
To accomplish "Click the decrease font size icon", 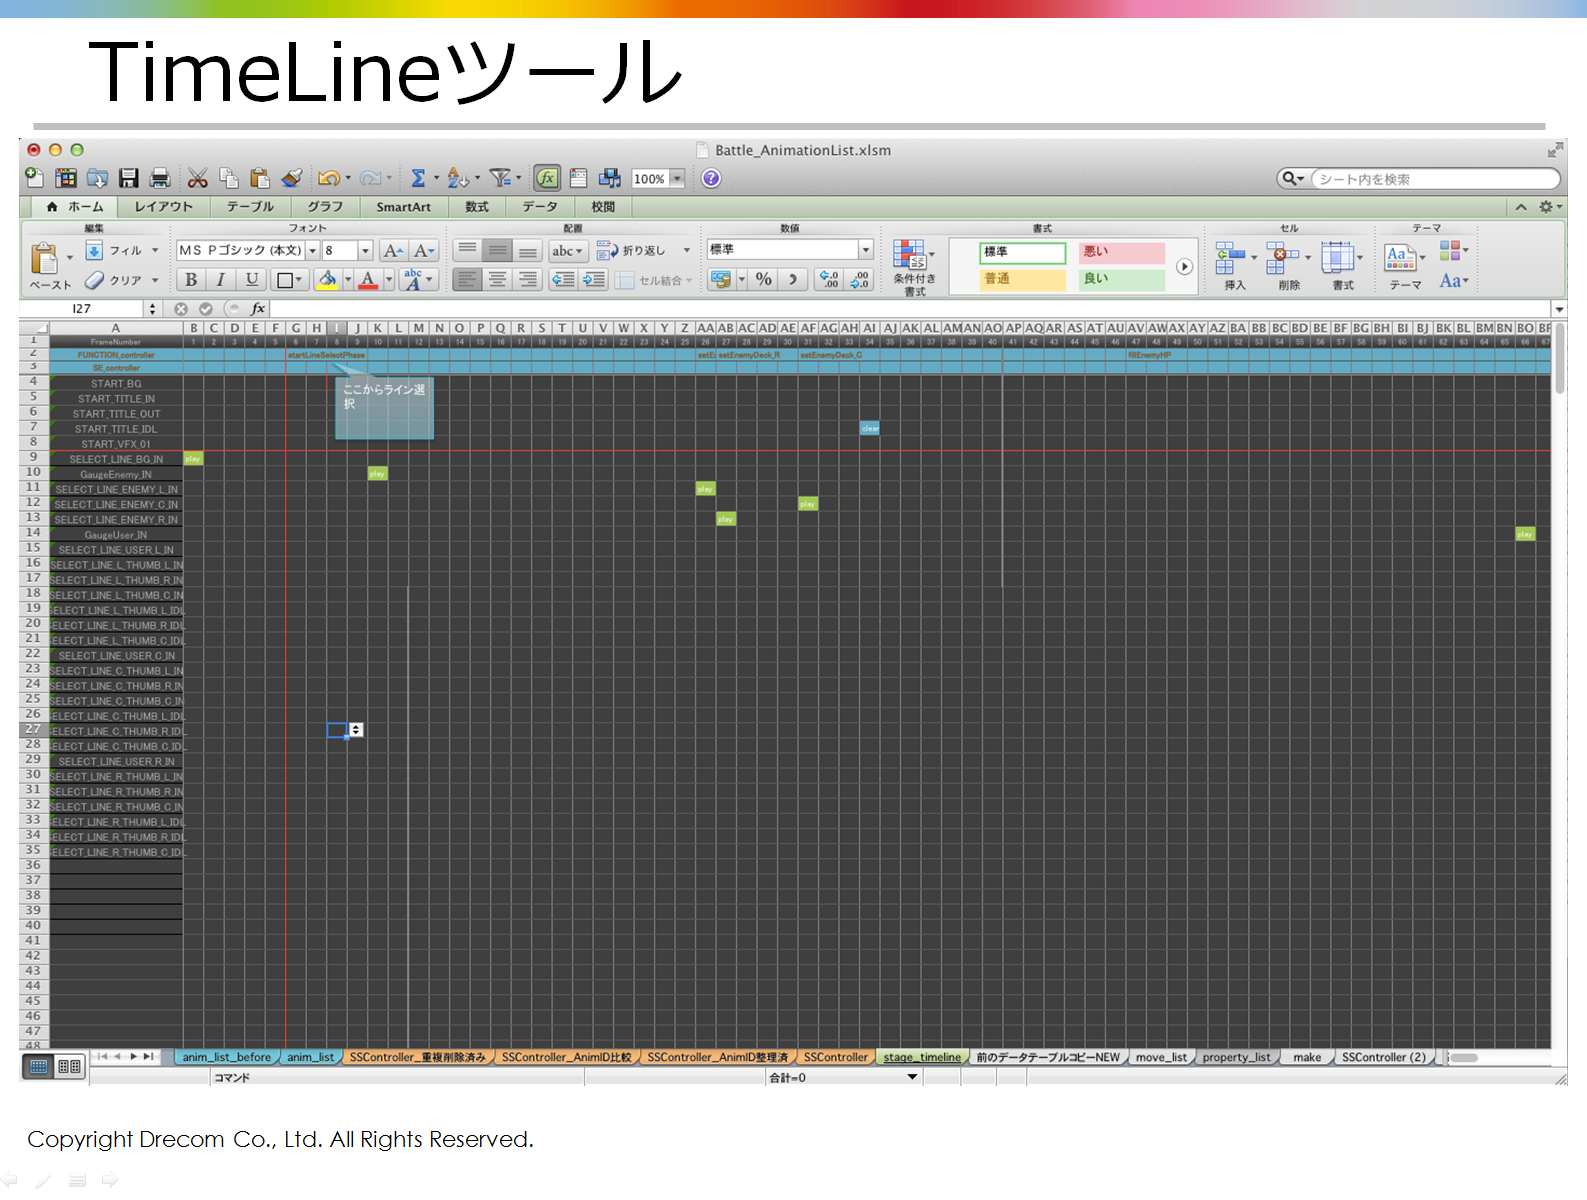I will (x=423, y=251).
